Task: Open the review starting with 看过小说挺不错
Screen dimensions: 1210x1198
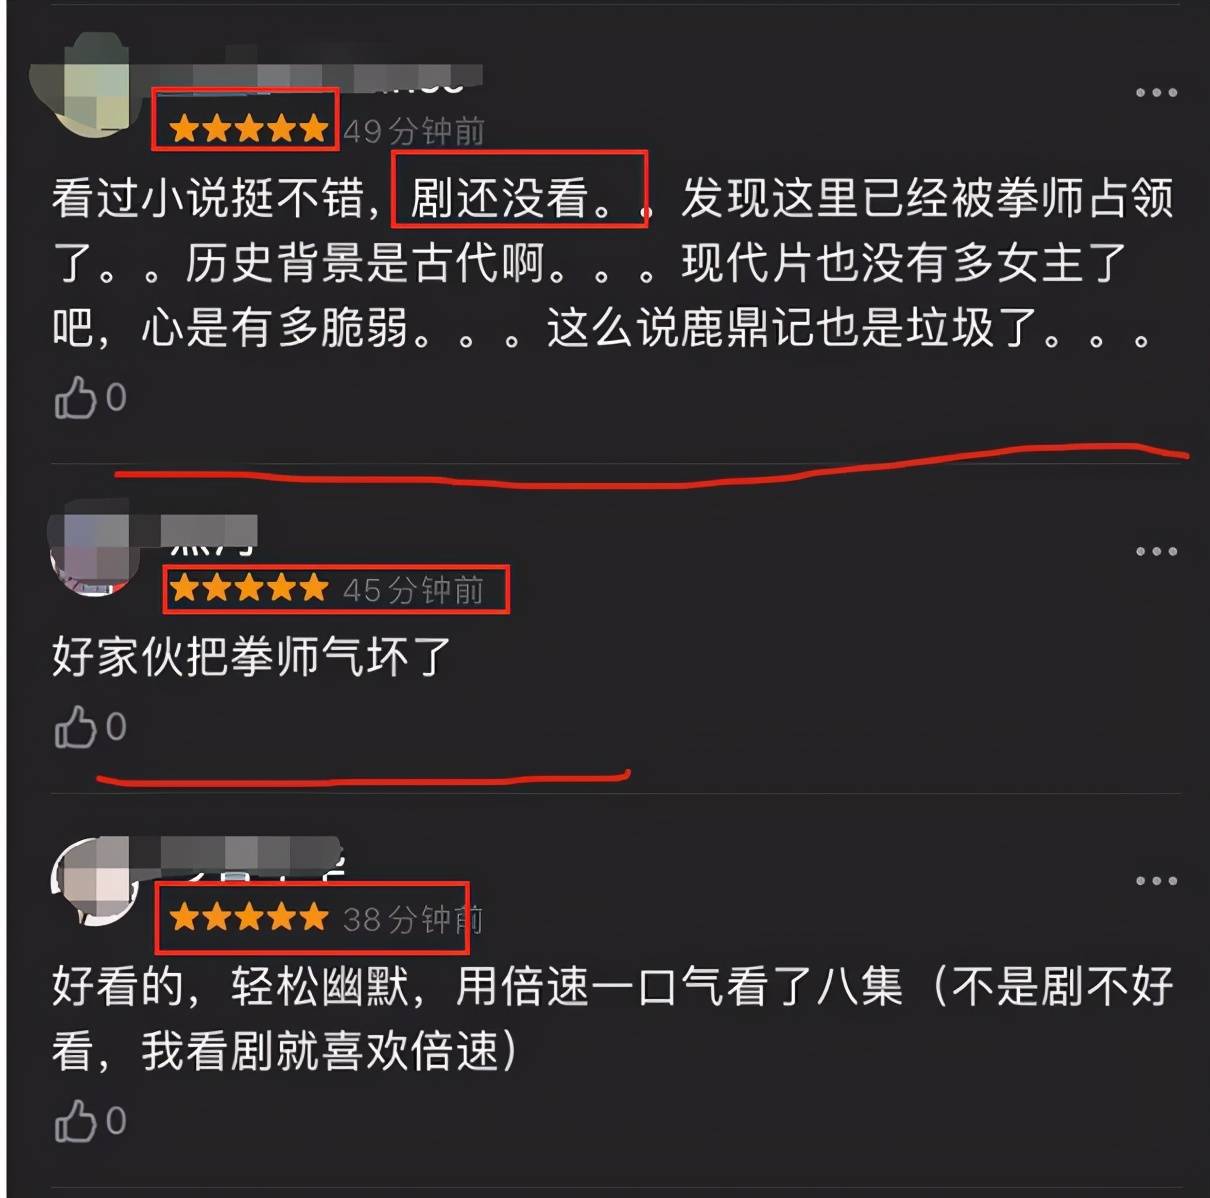Action: pyautogui.click(x=612, y=263)
